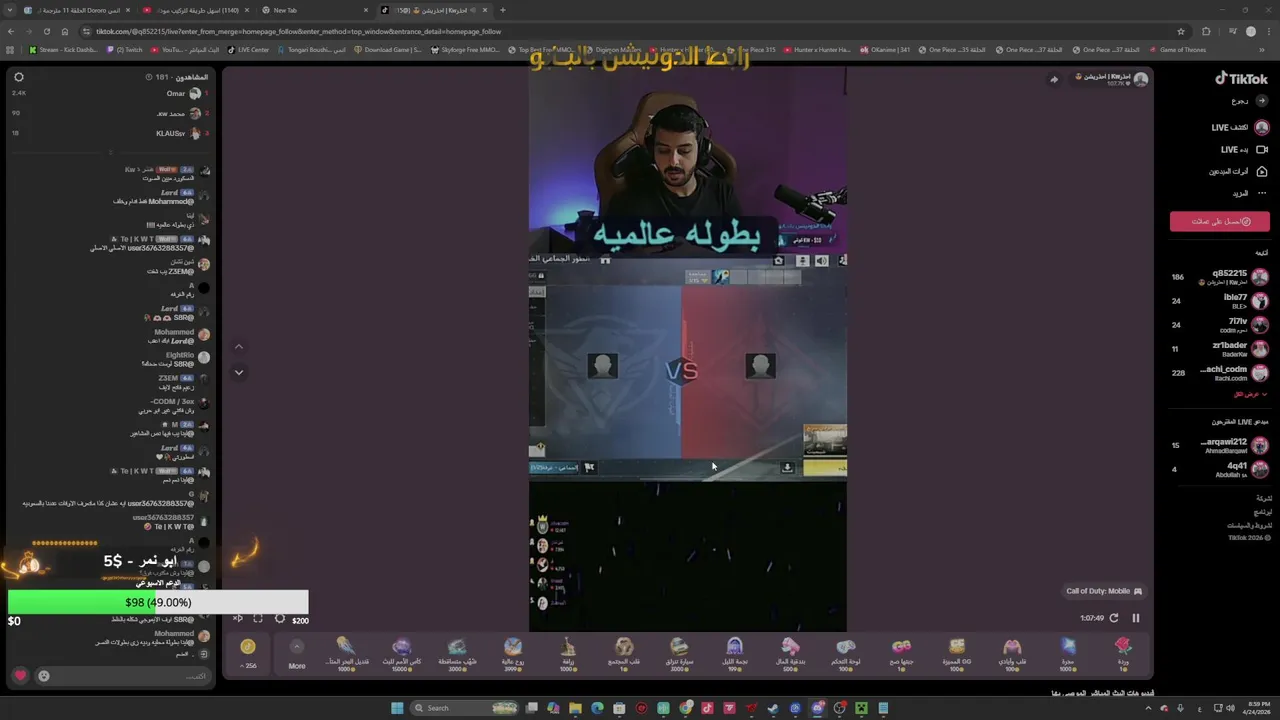Image resolution: width=1280 pixels, height=720 pixels.
Task: Go to next live stream down chevron
Action: (x=238, y=372)
